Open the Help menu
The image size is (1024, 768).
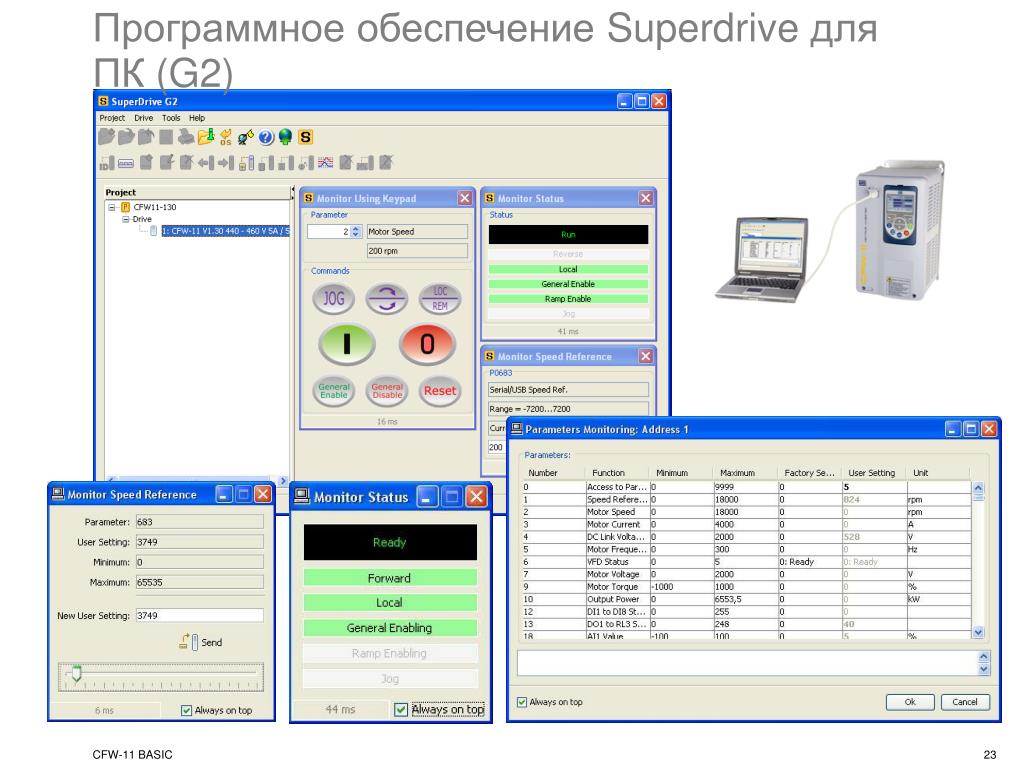click(x=197, y=118)
